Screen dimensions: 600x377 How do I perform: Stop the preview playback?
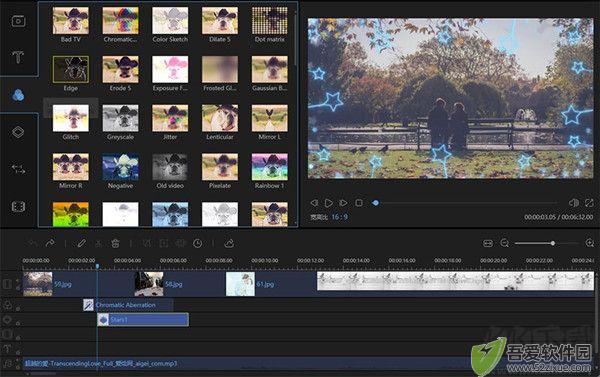point(359,202)
